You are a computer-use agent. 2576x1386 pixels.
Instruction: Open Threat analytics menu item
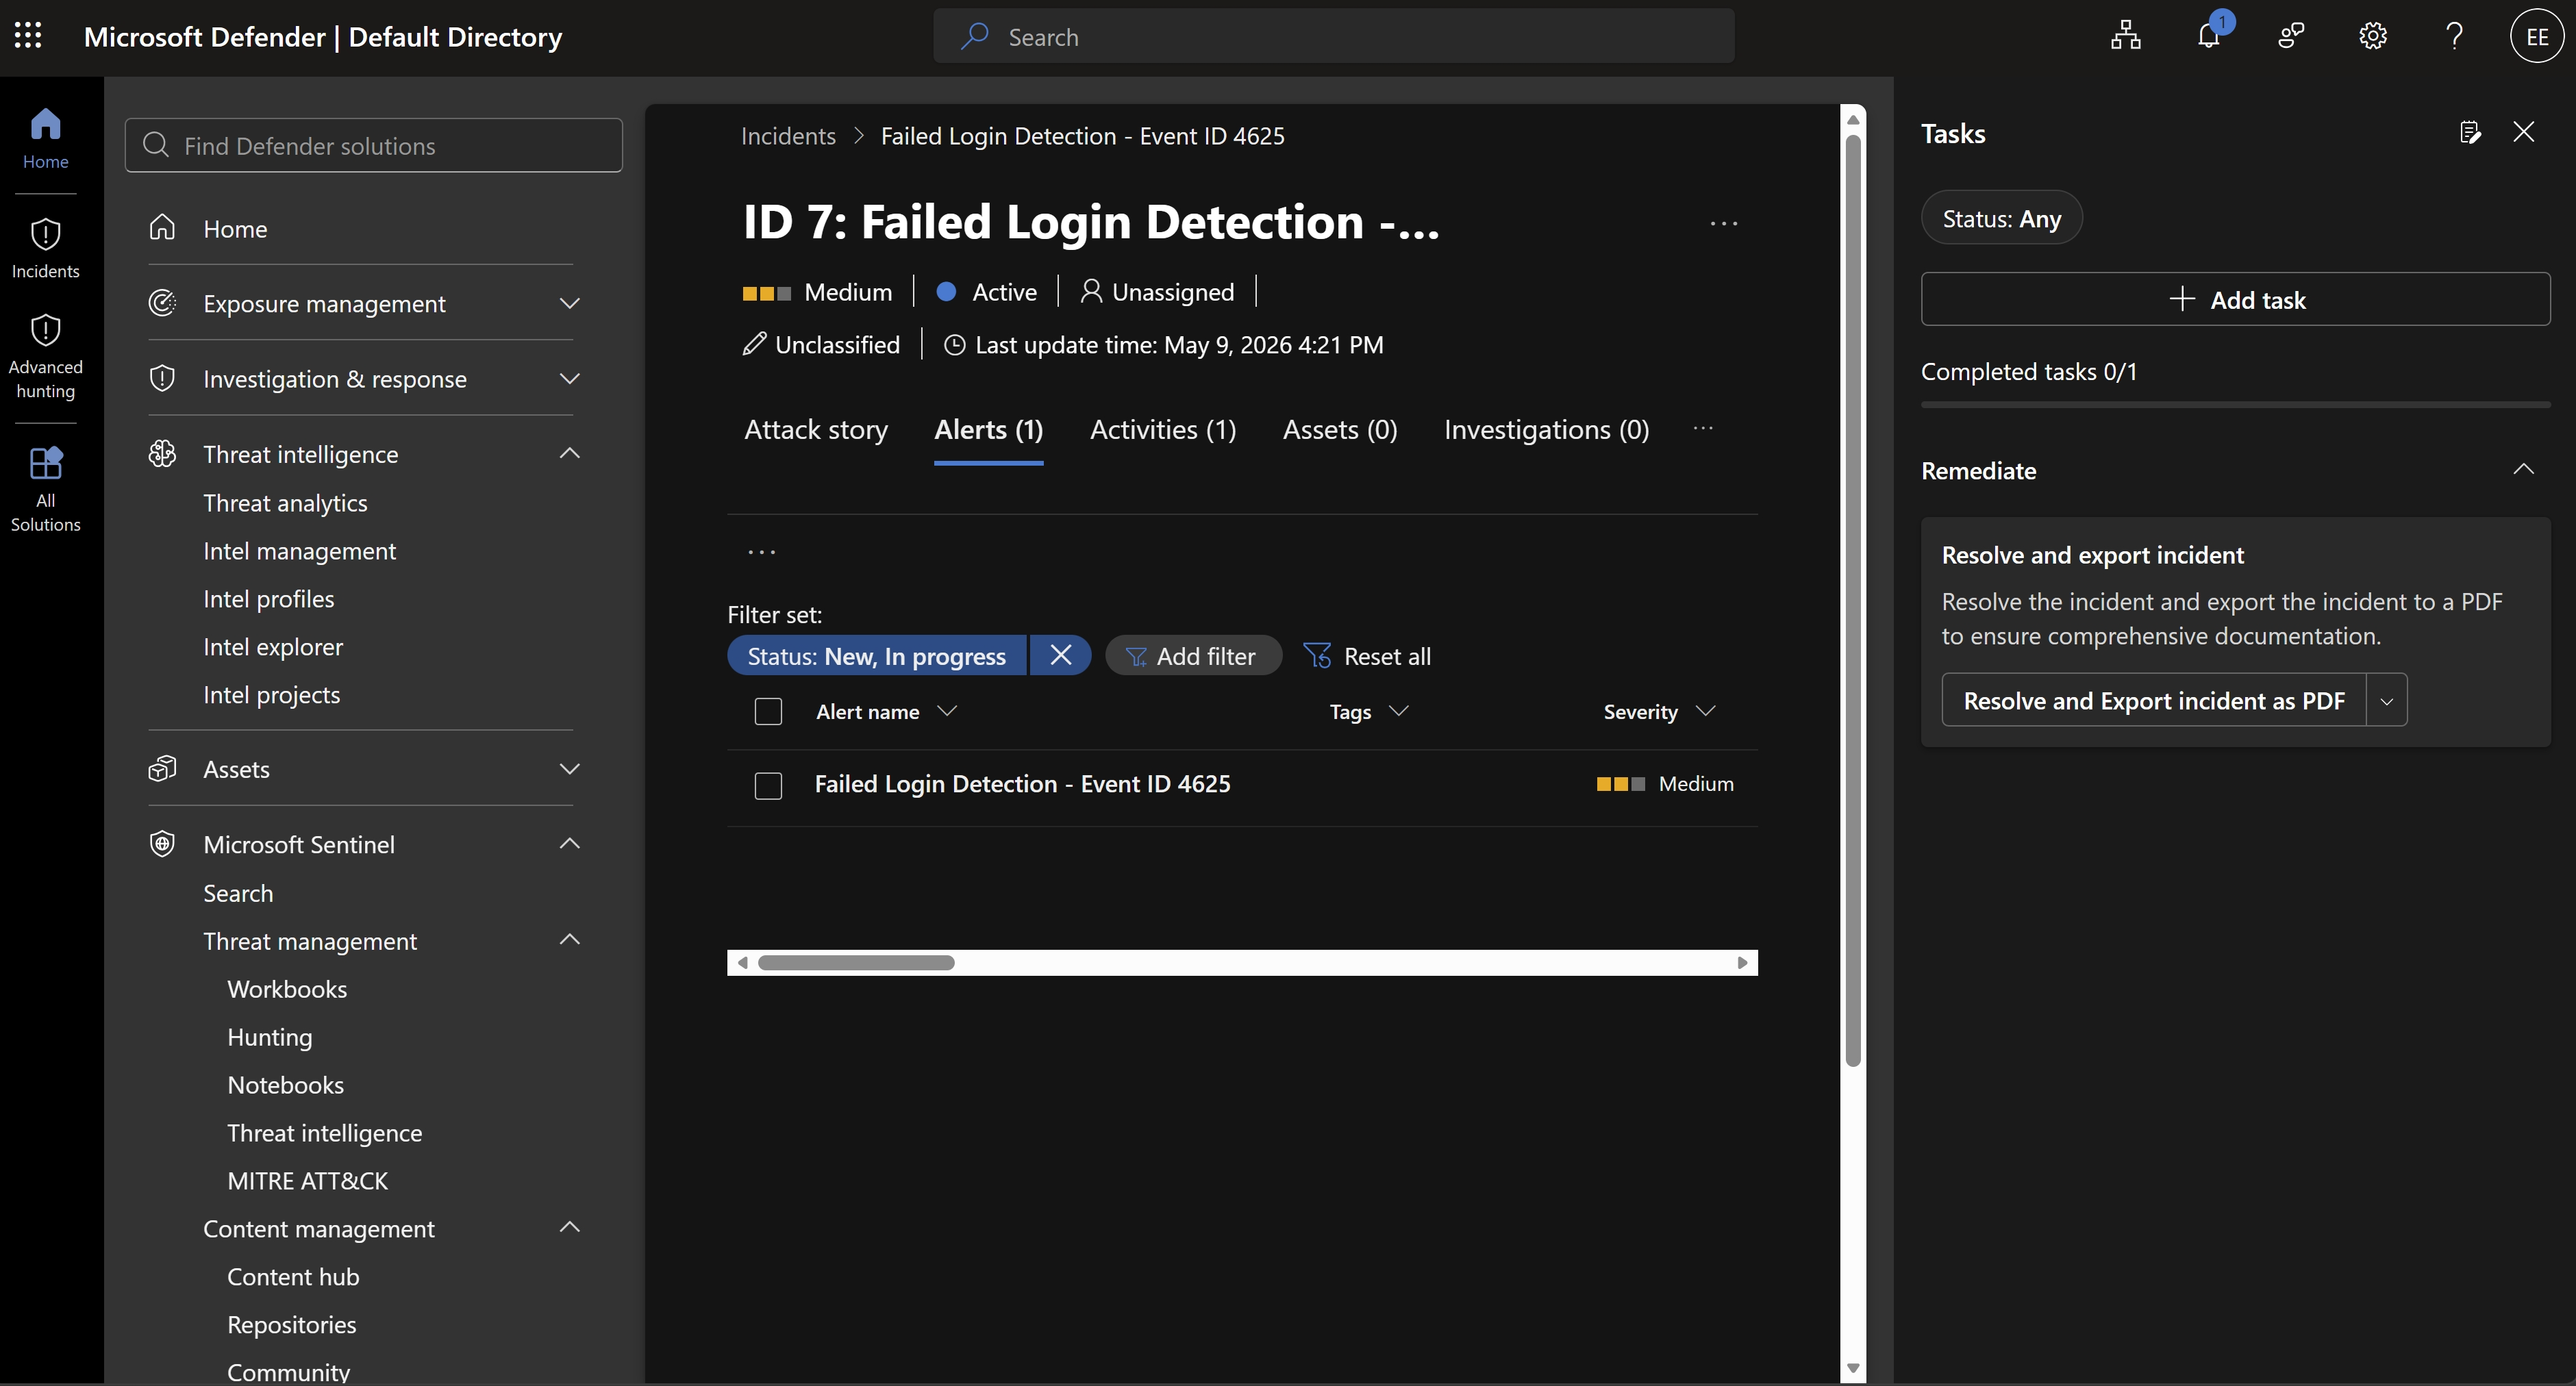tap(285, 502)
